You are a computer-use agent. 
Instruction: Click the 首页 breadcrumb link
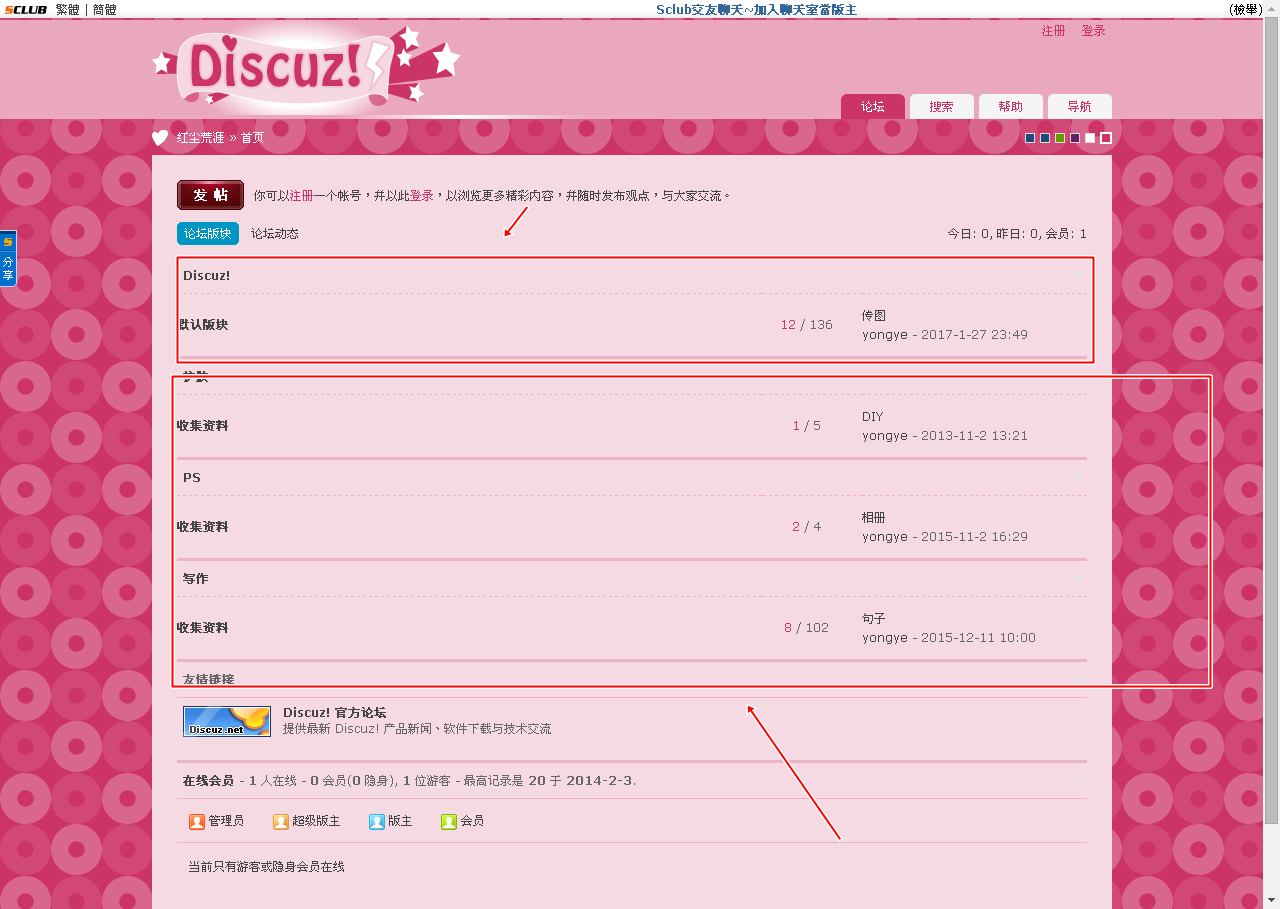(252, 138)
